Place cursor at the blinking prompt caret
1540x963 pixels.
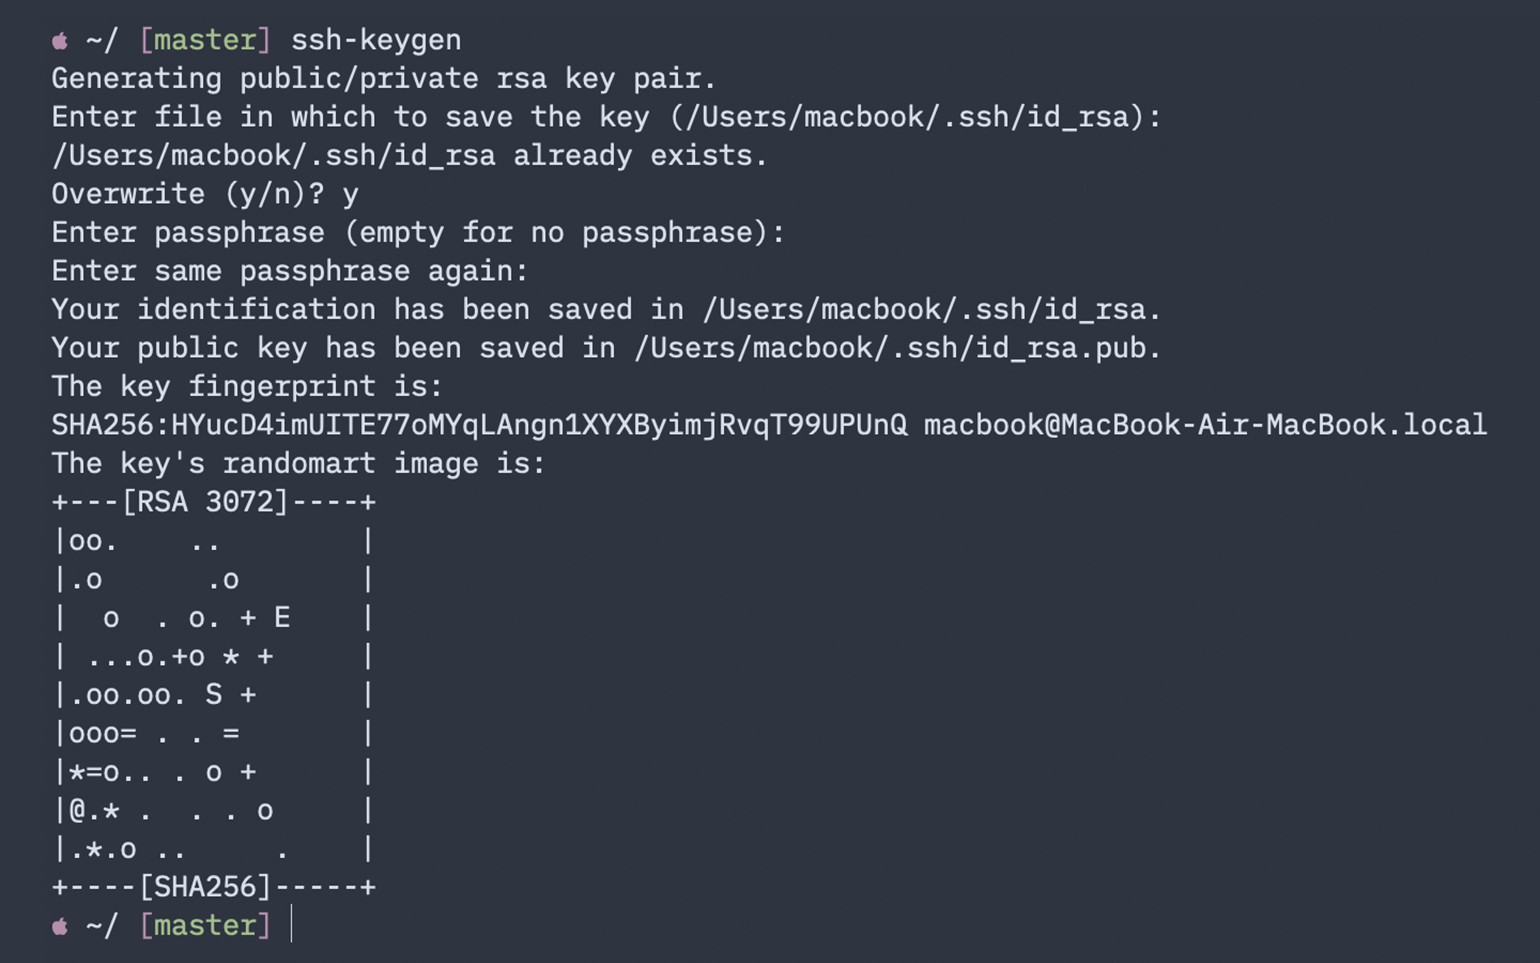tap(291, 925)
